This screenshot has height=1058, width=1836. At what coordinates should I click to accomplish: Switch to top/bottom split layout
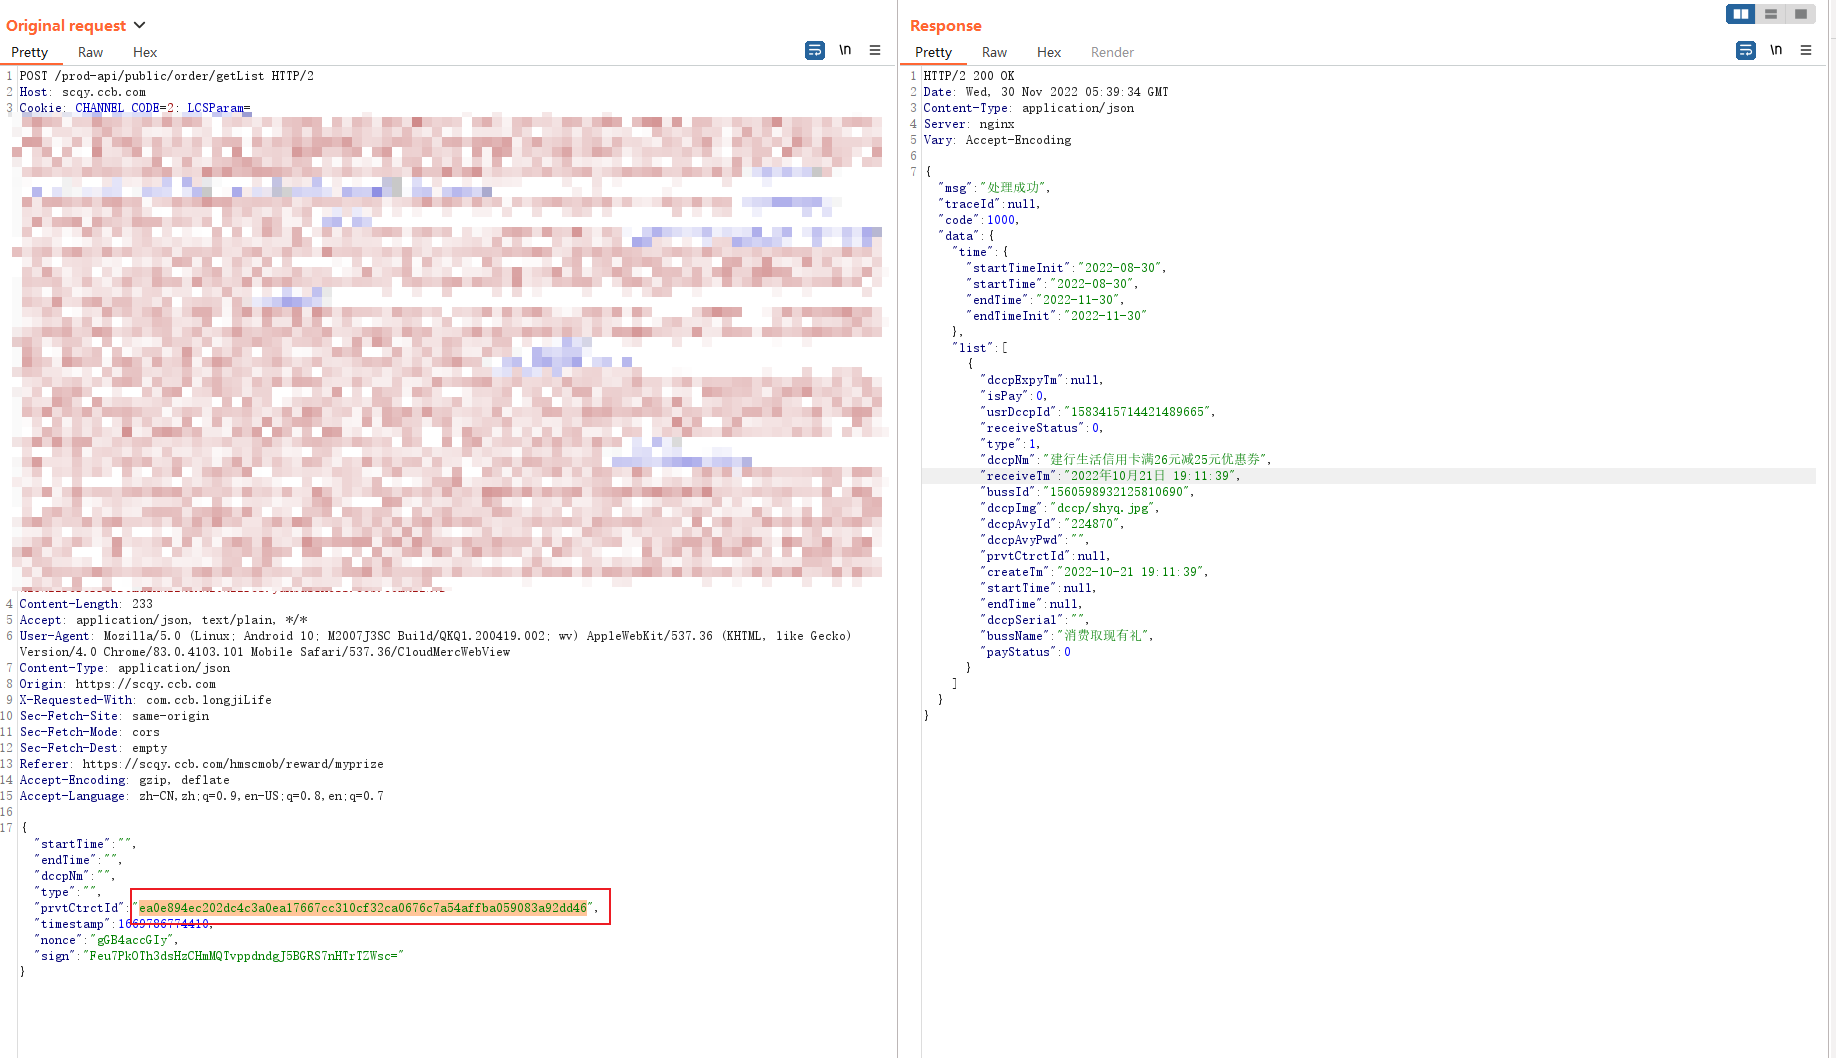tap(1770, 14)
